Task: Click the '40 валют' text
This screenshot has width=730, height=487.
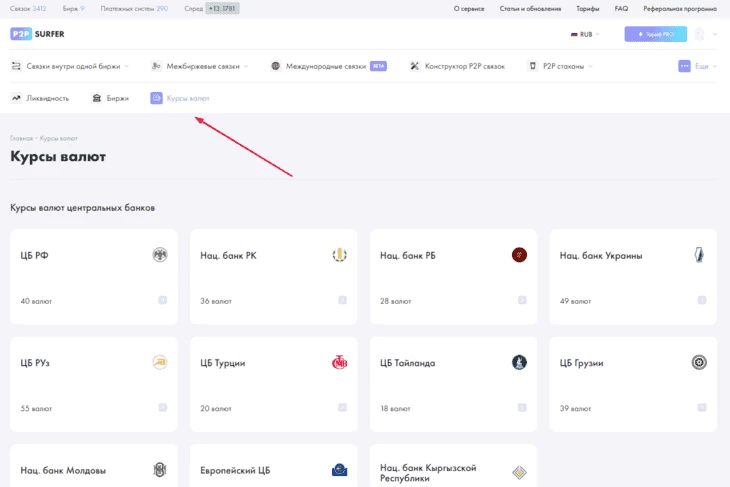Action: (36, 301)
